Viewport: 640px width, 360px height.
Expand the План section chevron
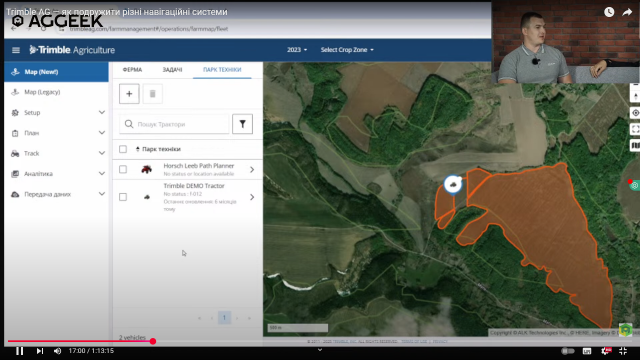(102, 133)
